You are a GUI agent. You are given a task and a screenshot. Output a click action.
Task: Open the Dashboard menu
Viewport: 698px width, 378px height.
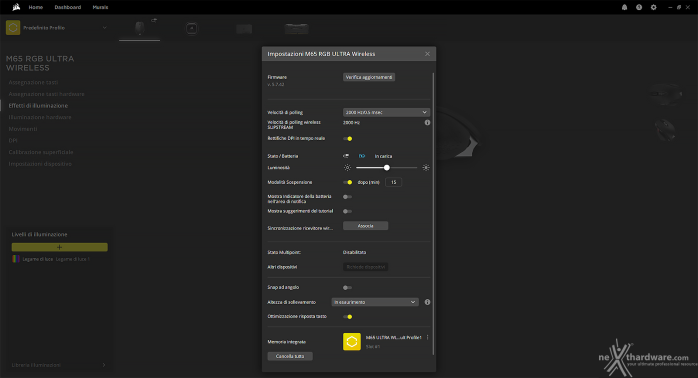[68, 7]
